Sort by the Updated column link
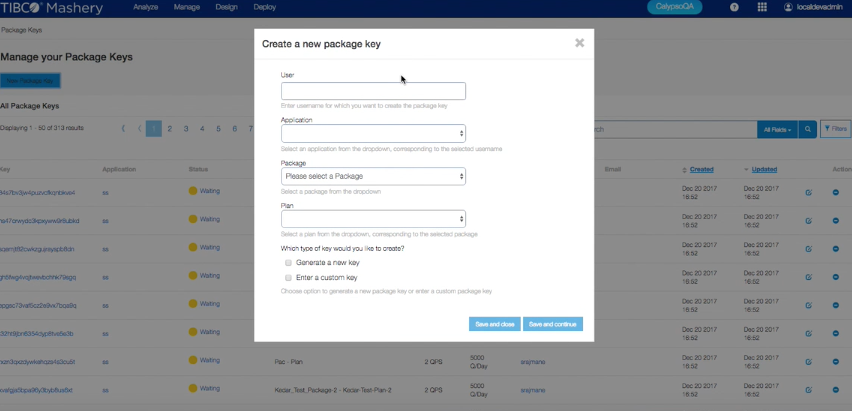852x411 pixels. (x=764, y=170)
